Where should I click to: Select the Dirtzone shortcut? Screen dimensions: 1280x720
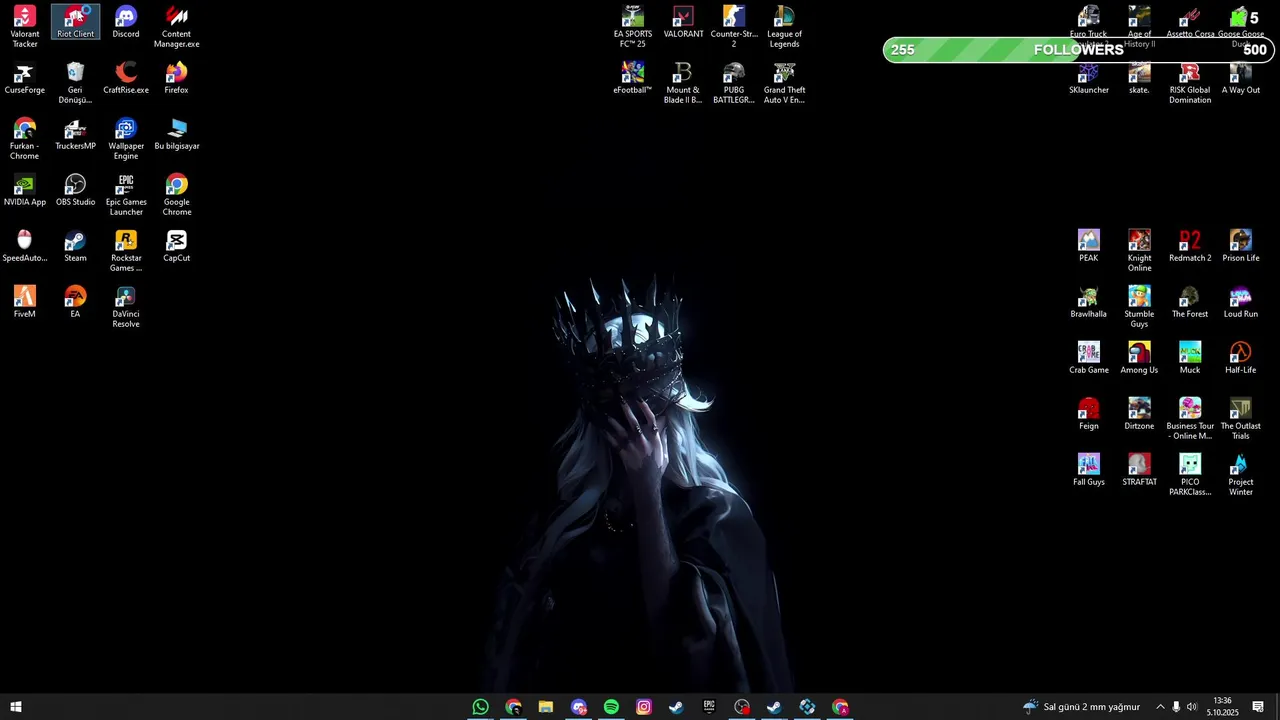click(x=1139, y=414)
